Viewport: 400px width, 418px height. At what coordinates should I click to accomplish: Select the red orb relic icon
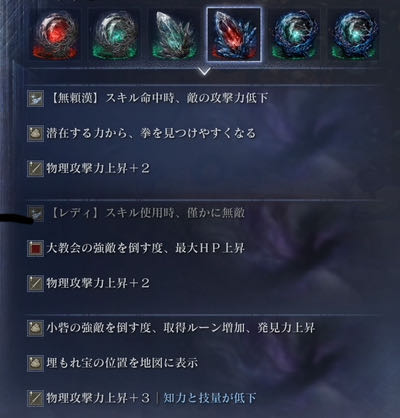[55, 35]
